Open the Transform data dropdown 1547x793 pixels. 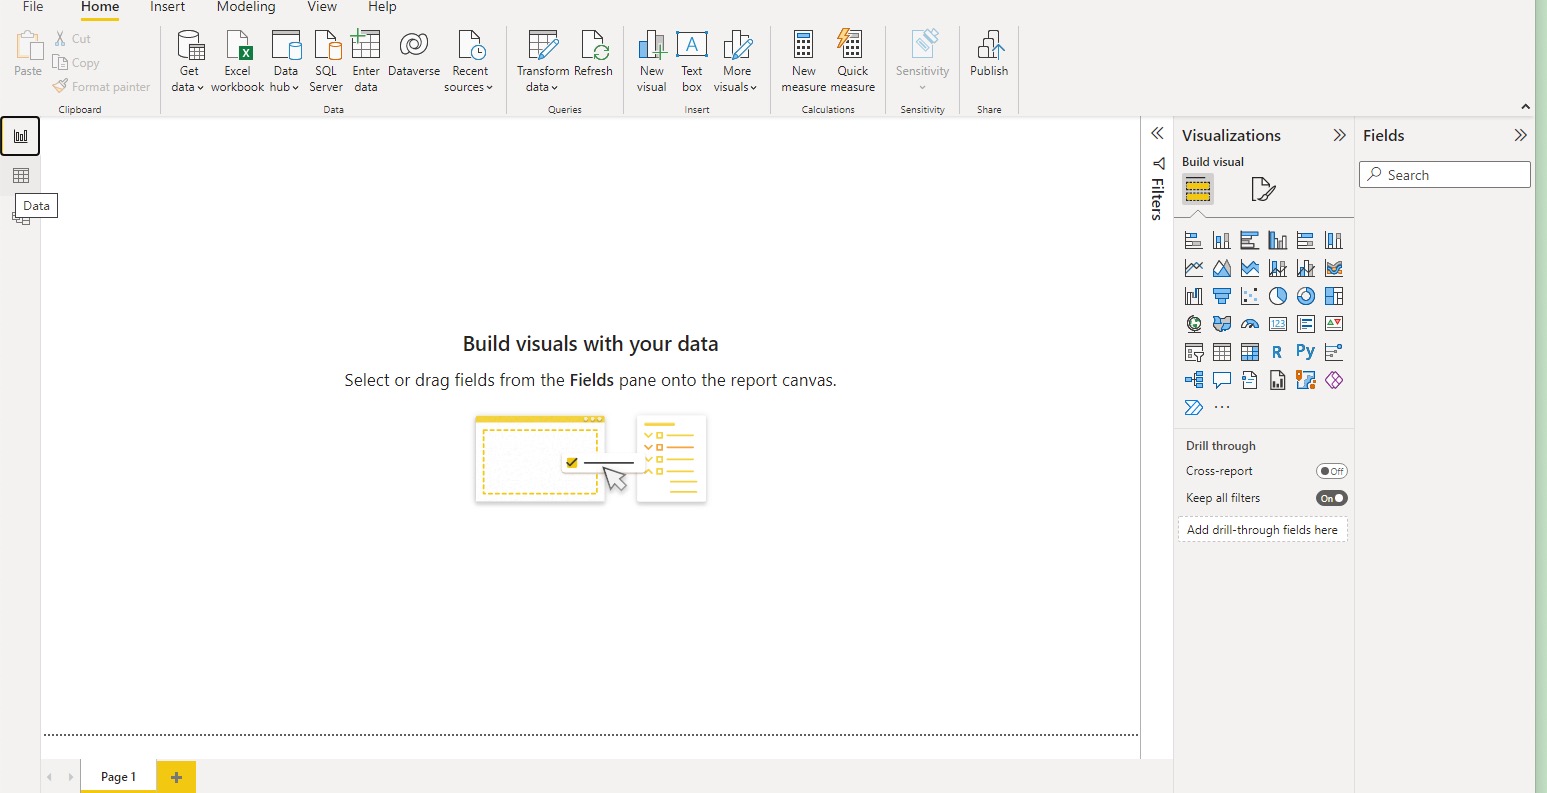point(542,61)
